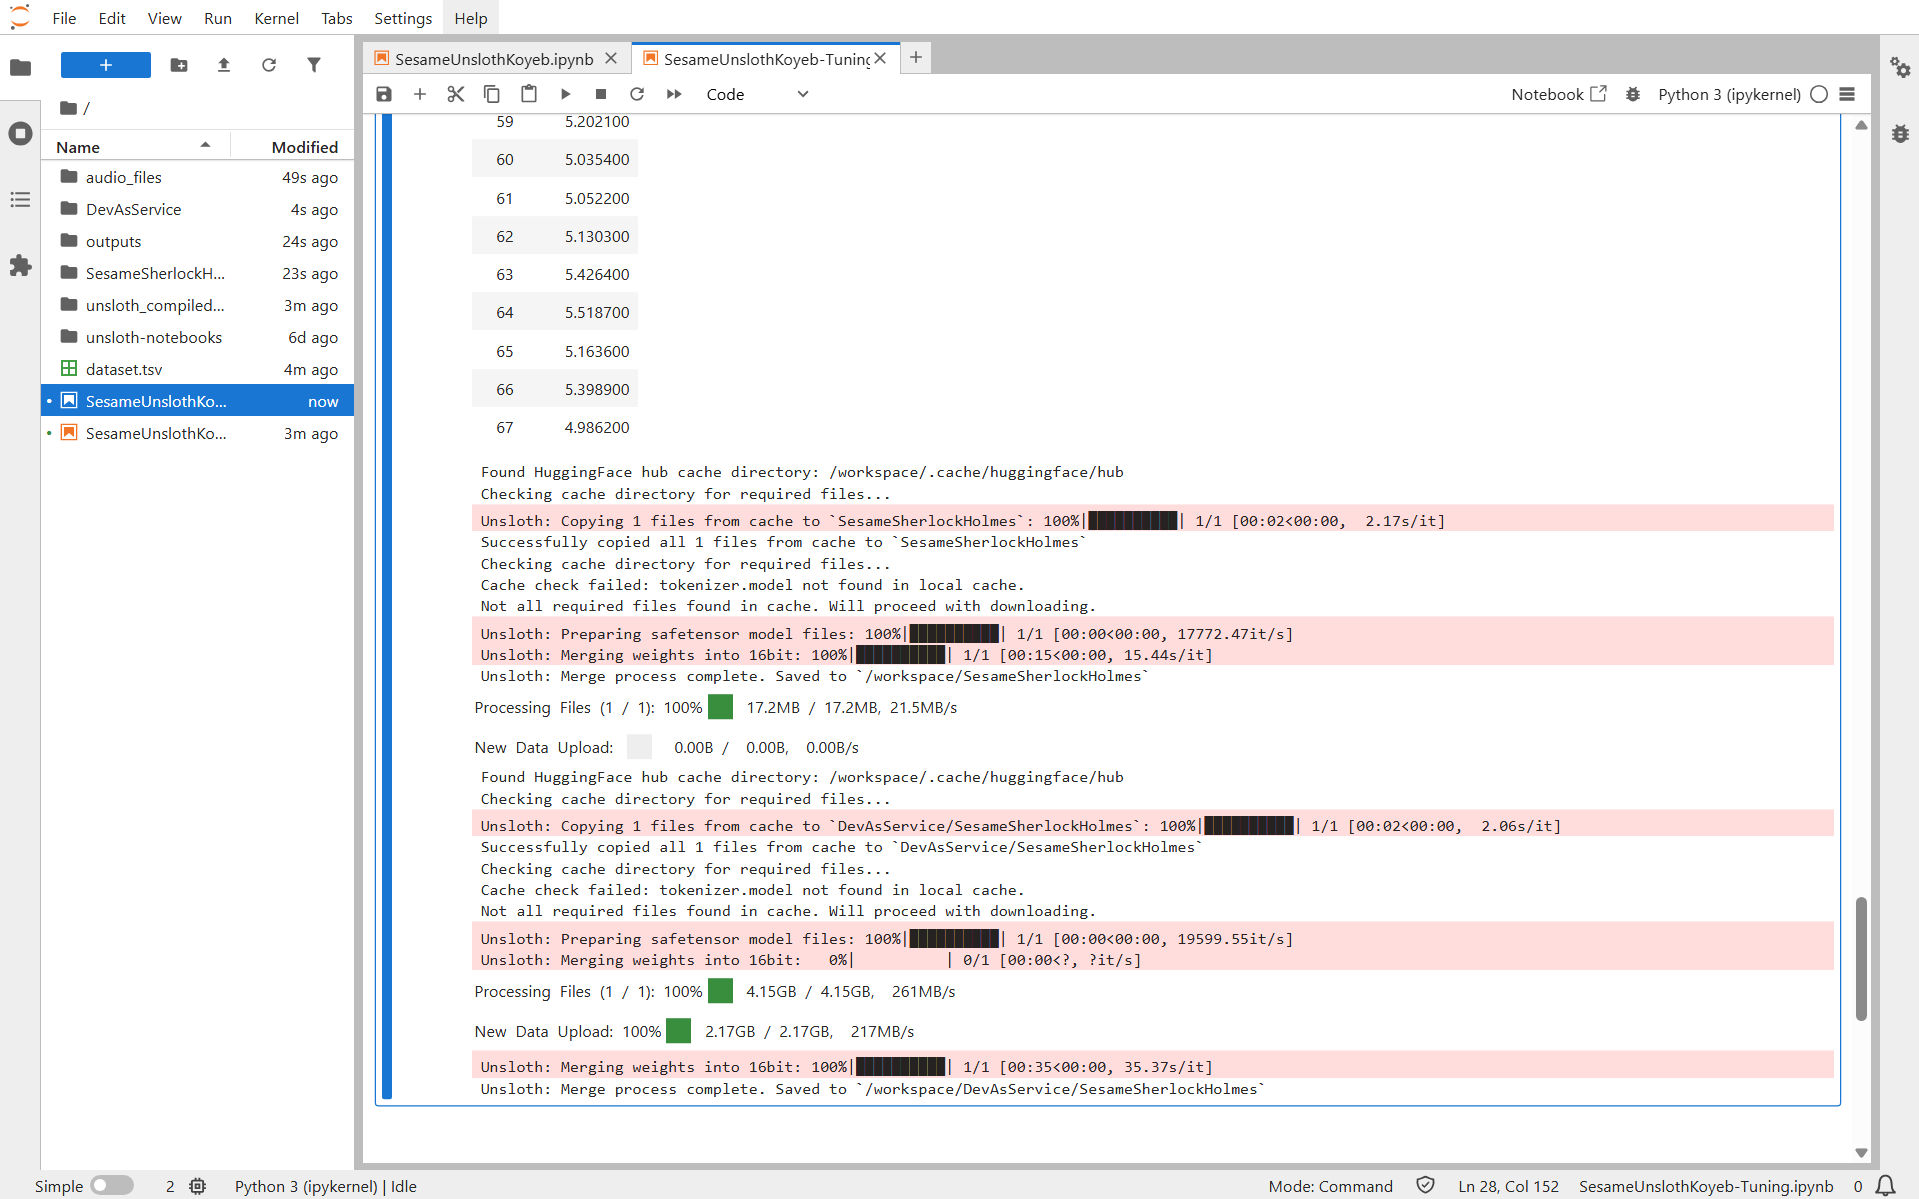Click the Python 3 (ipykernel) kernel name
1919x1199 pixels.
point(1728,94)
